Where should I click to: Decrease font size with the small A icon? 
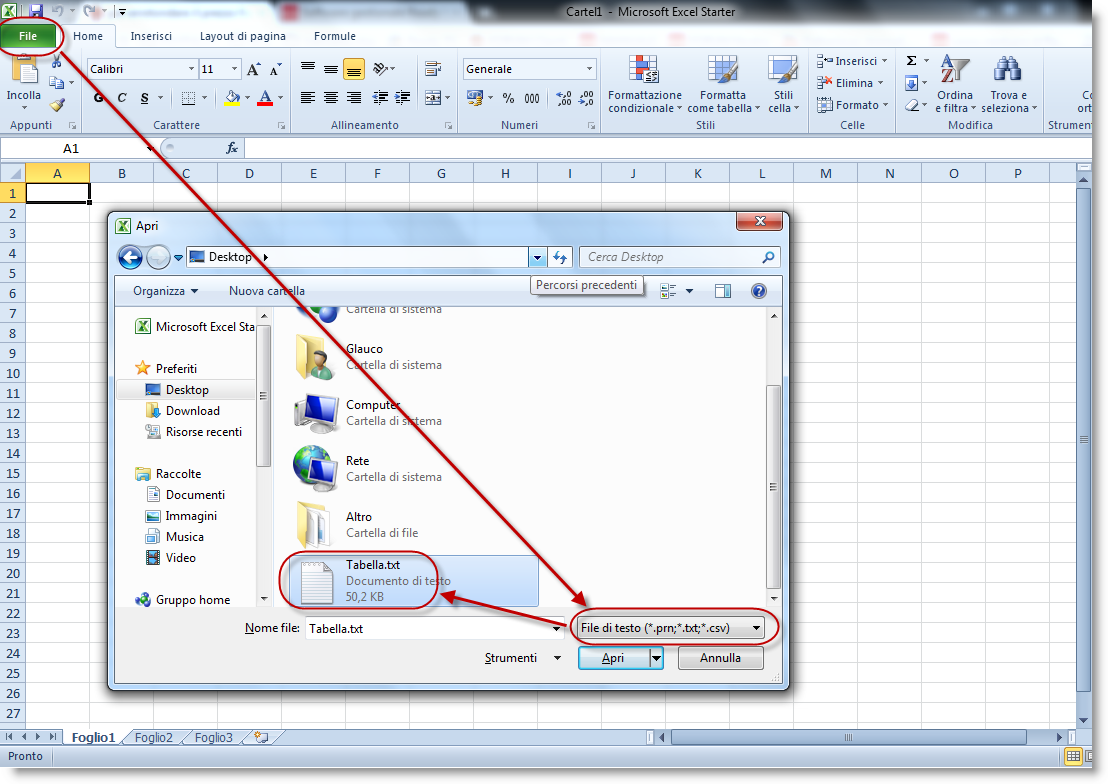(276, 69)
